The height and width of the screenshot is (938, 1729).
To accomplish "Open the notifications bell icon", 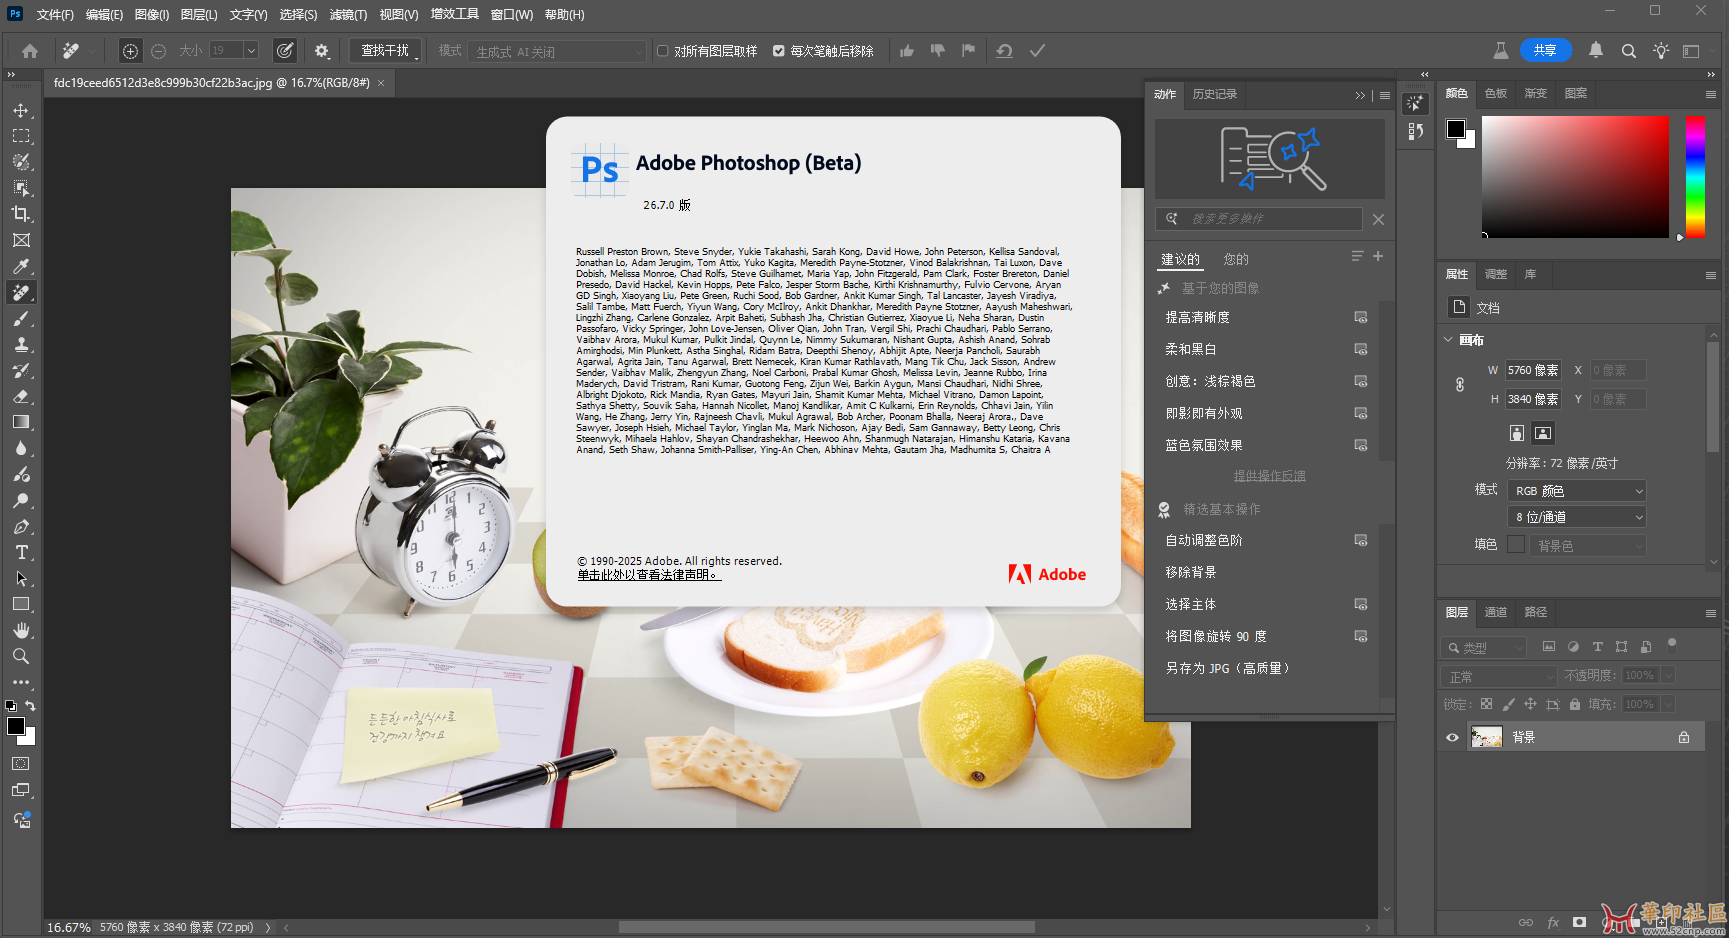I will pos(1596,50).
